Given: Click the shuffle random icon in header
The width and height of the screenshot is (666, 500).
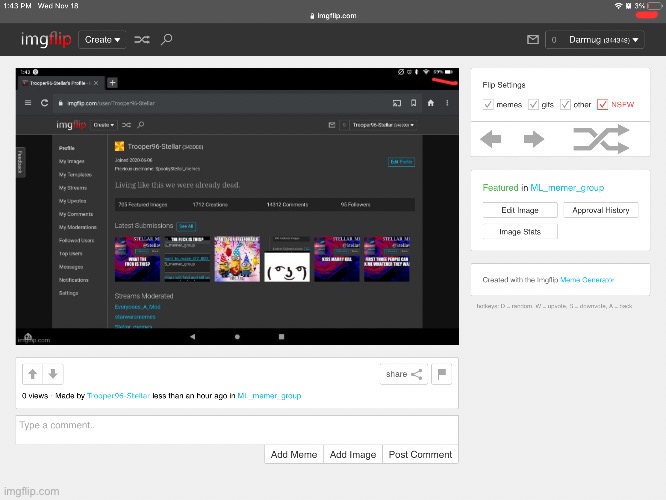Looking at the screenshot, I should click(x=142, y=40).
